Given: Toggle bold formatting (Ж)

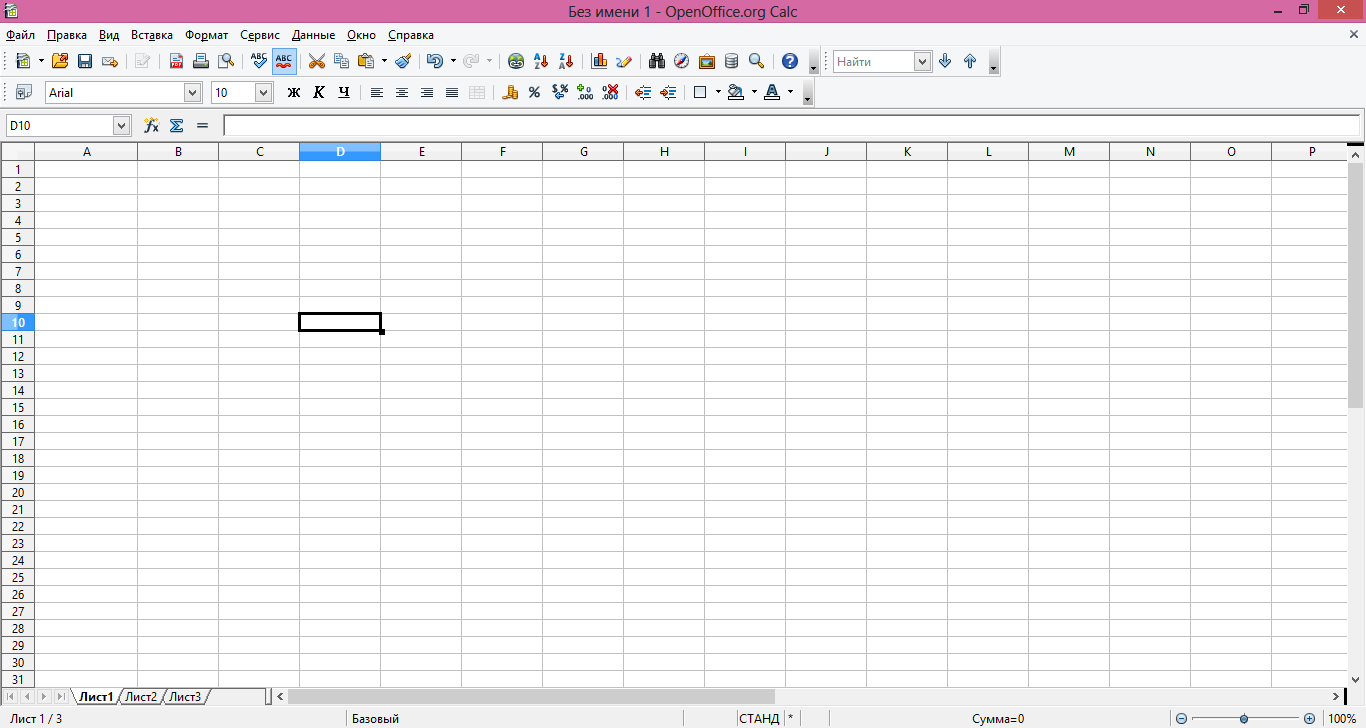Looking at the screenshot, I should 294,92.
